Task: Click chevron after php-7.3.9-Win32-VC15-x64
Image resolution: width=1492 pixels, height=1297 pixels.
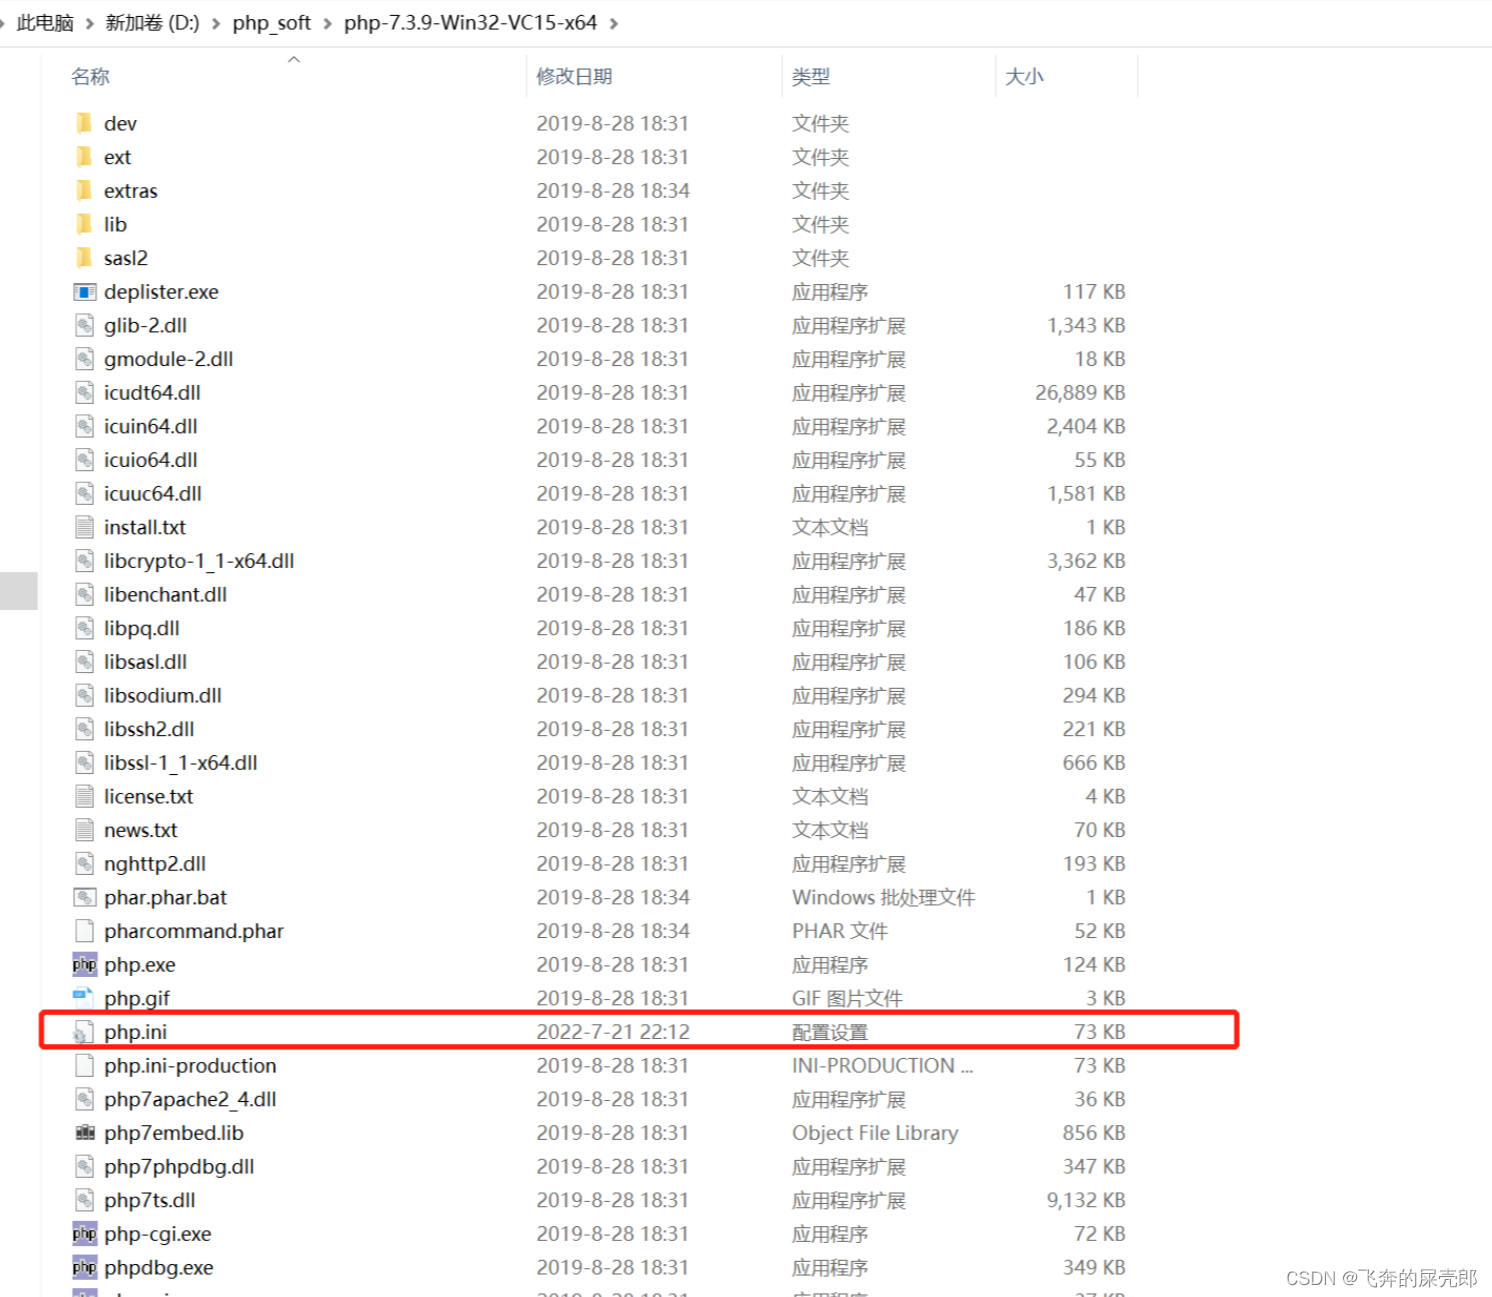Action: (x=613, y=22)
